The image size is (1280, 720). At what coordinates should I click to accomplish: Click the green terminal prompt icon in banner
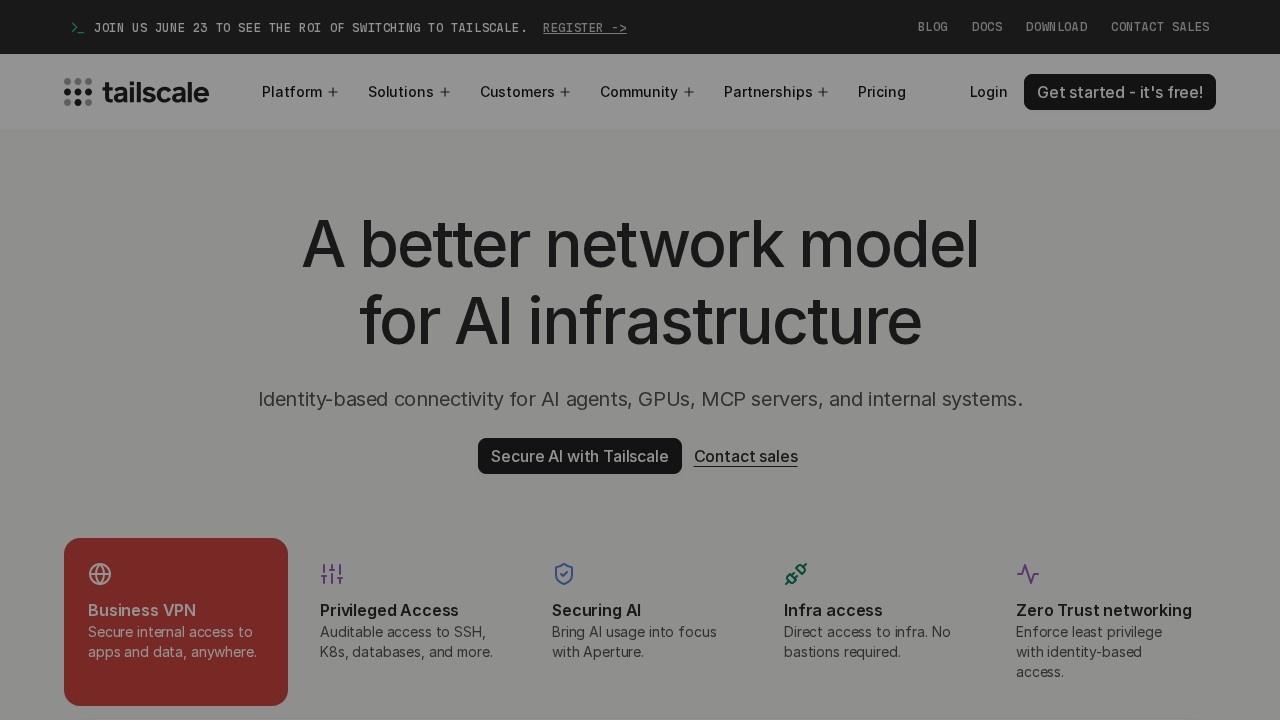[x=77, y=28]
